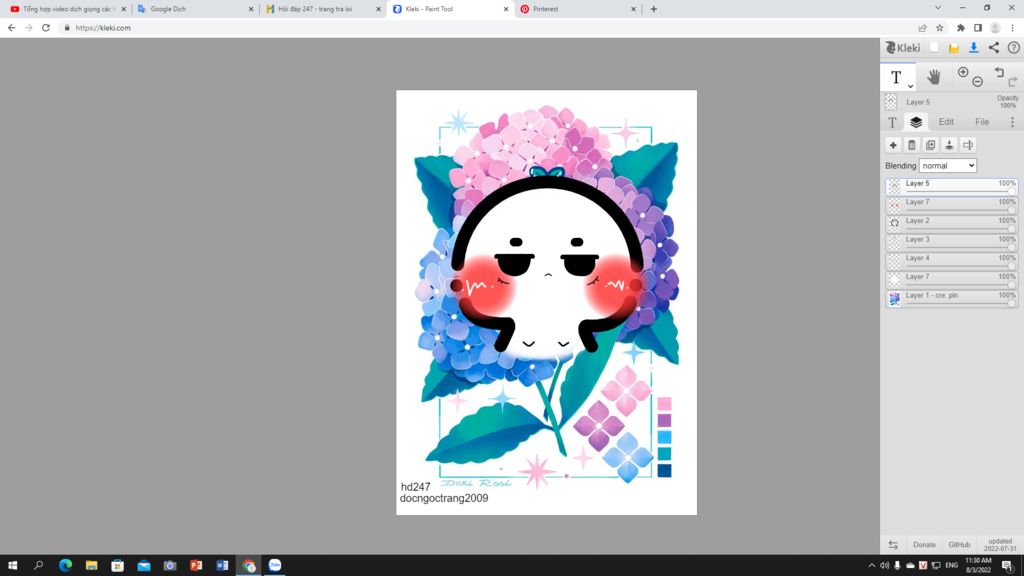Open the browser tab search chevron
Viewport: 1024px width, 576px height.
click(938, 8)
